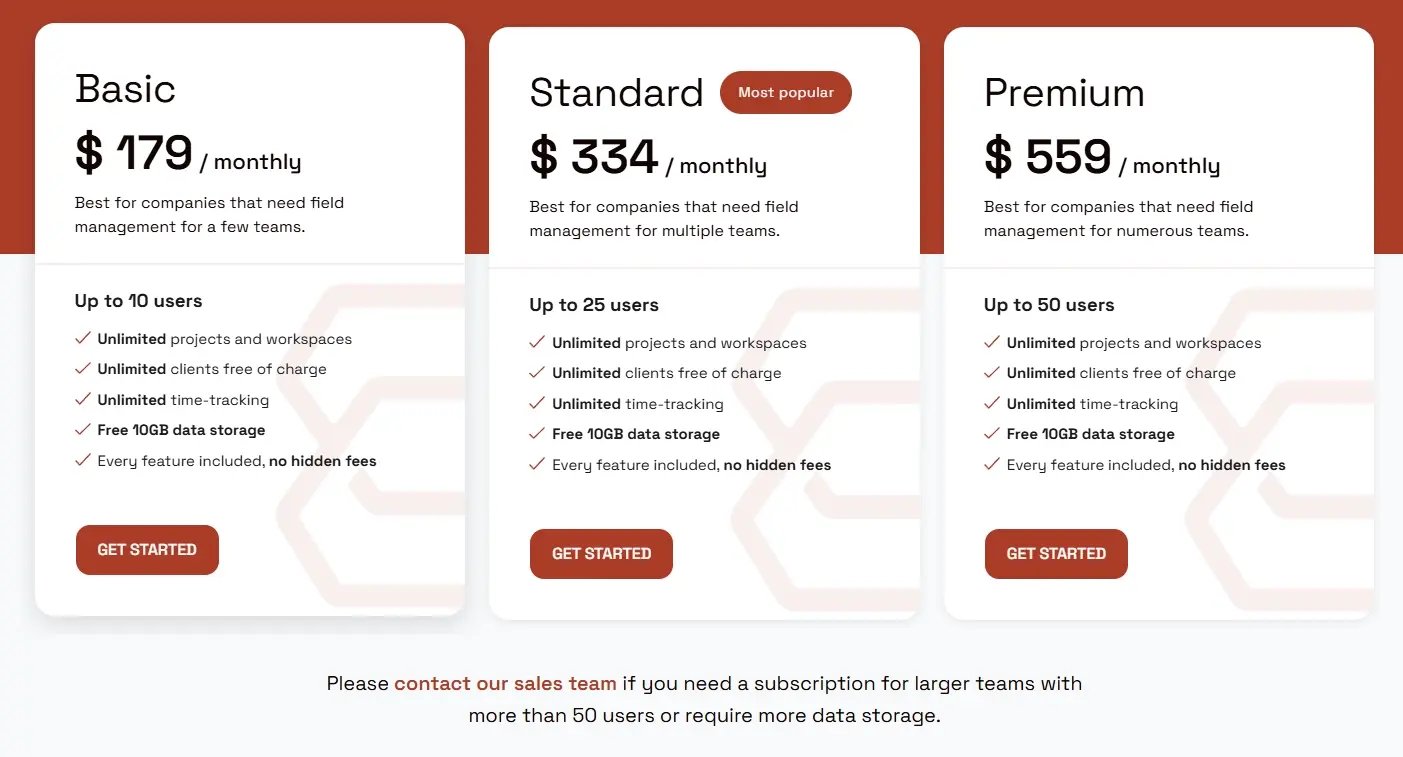1403x757 pixels.
Task: Select the Basic plan title
Action: click(x=125, y=90)
